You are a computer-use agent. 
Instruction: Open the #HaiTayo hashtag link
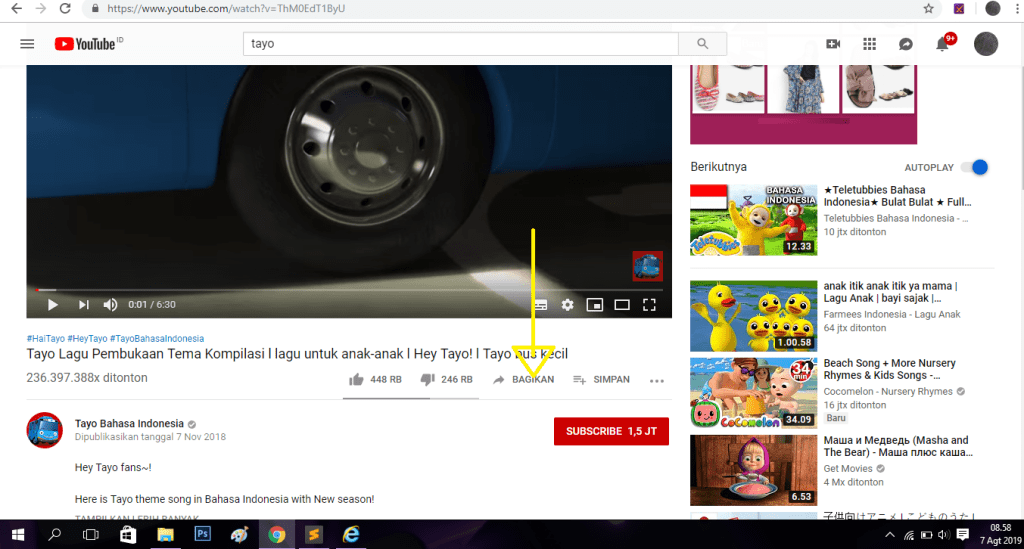[x=46, y=339]
